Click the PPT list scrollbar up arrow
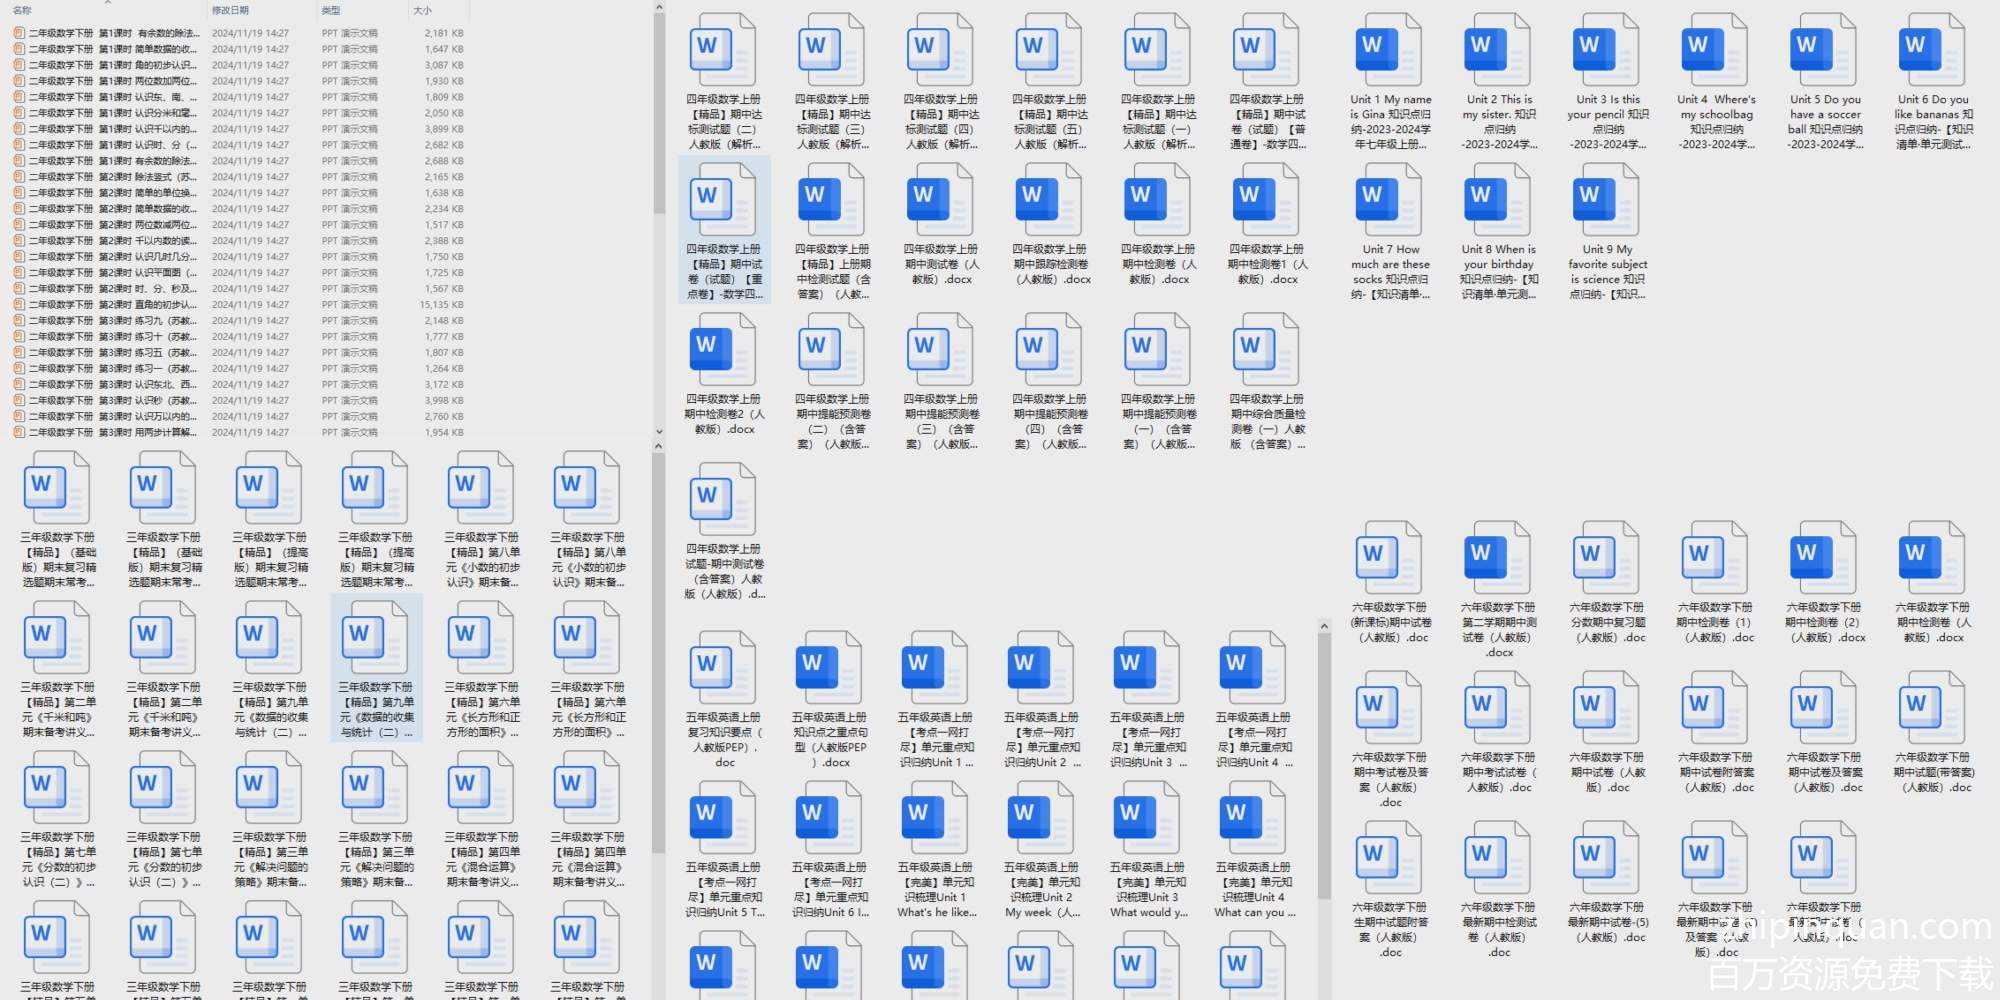 [659, 7]
